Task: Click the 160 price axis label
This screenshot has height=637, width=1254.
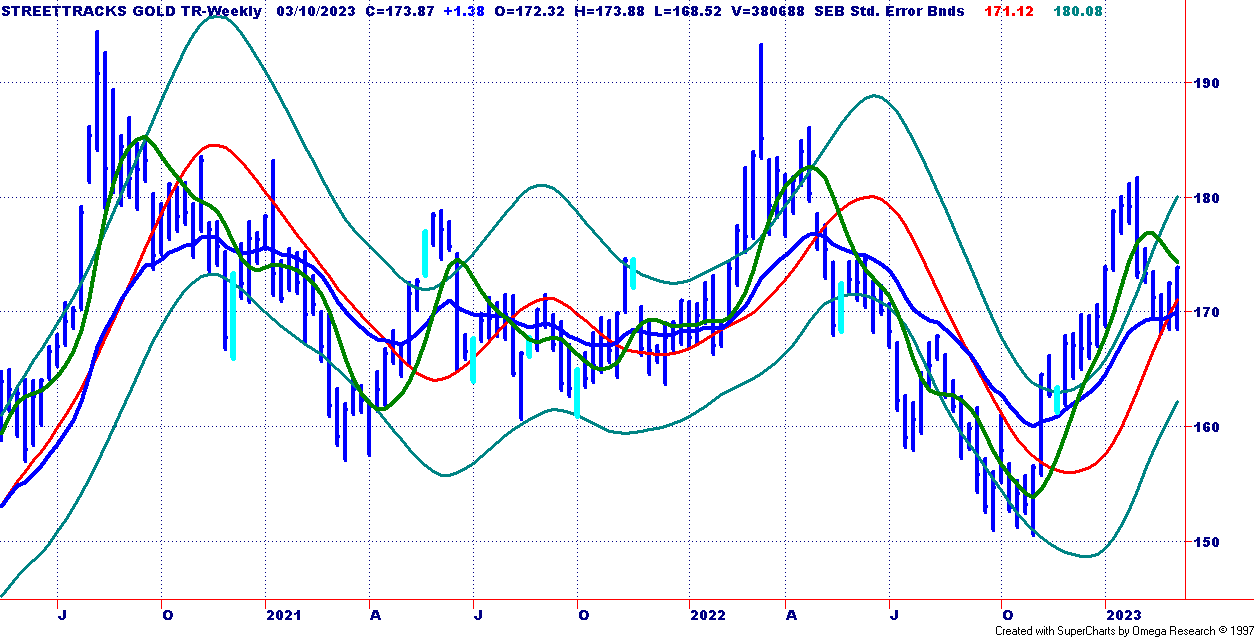Action: point(1207,427)
